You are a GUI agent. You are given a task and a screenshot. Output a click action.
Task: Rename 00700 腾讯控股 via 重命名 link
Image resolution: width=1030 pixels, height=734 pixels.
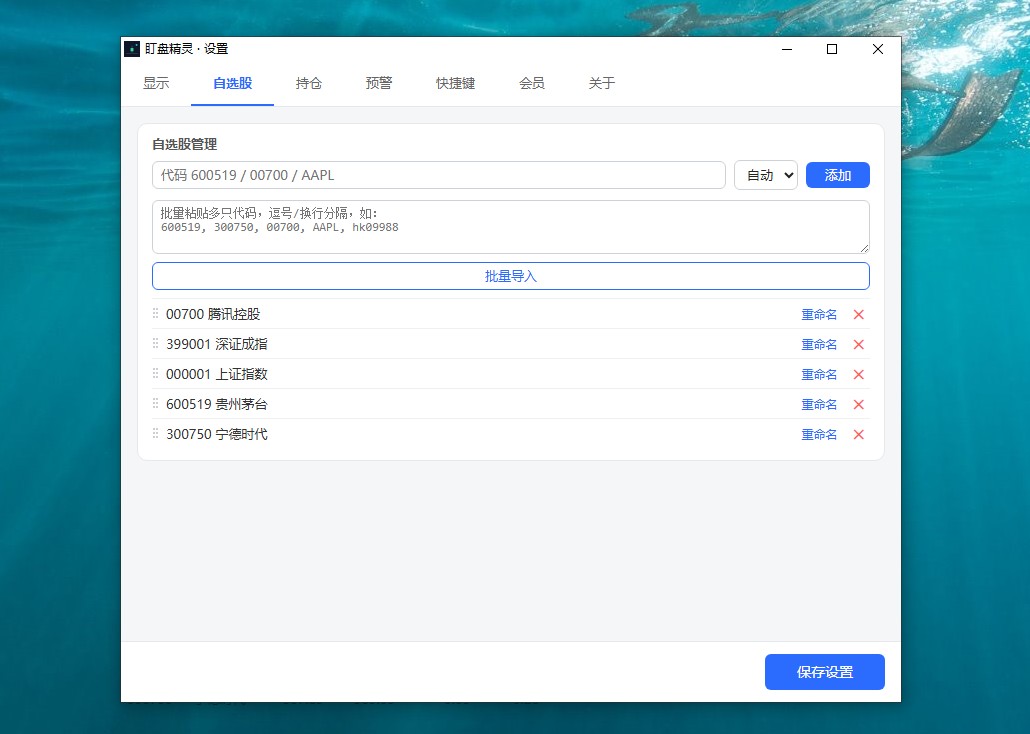[x=819, y=315]
